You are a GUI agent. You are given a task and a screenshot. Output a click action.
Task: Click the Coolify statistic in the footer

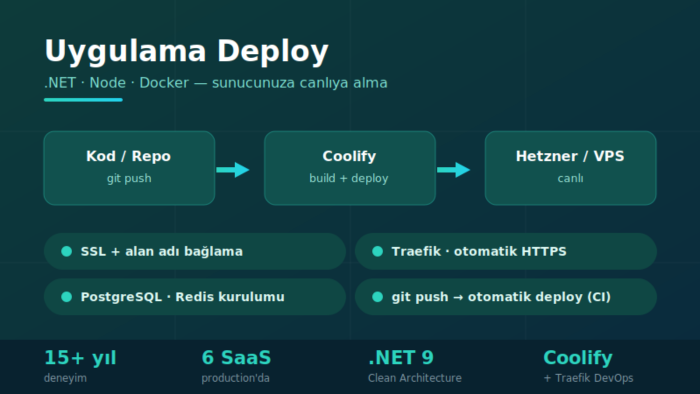click(578, 357)
